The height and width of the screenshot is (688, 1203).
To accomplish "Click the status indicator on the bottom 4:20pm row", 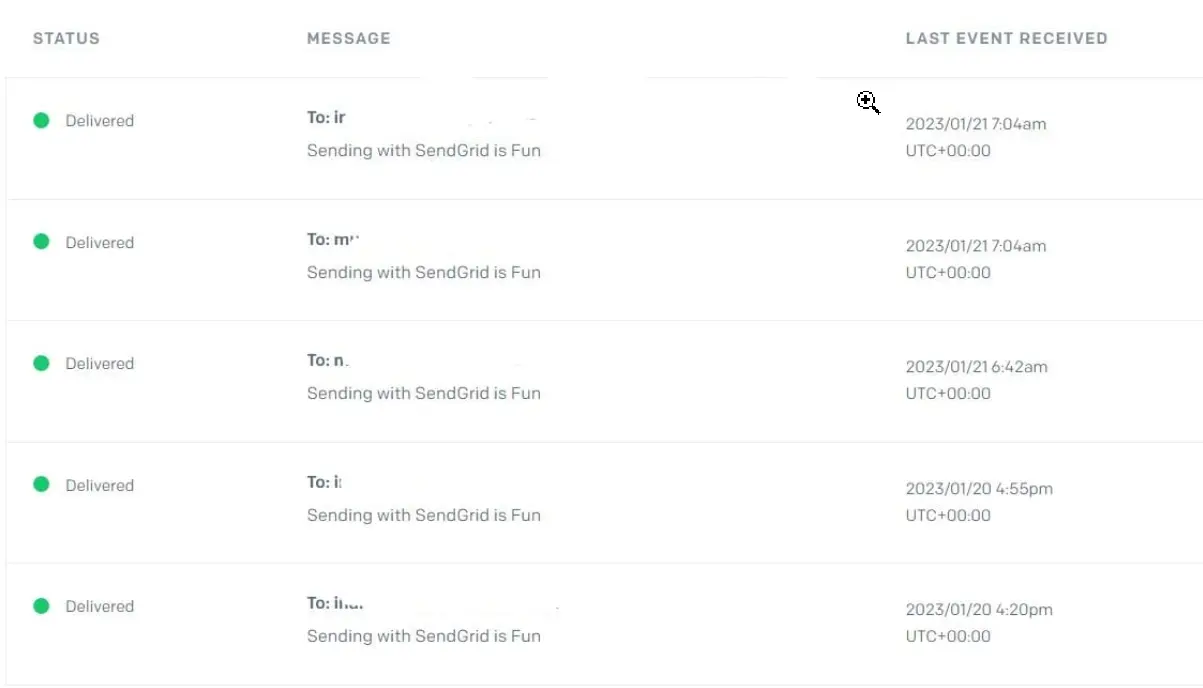I will pyautogui.click(x=41, y=606).
